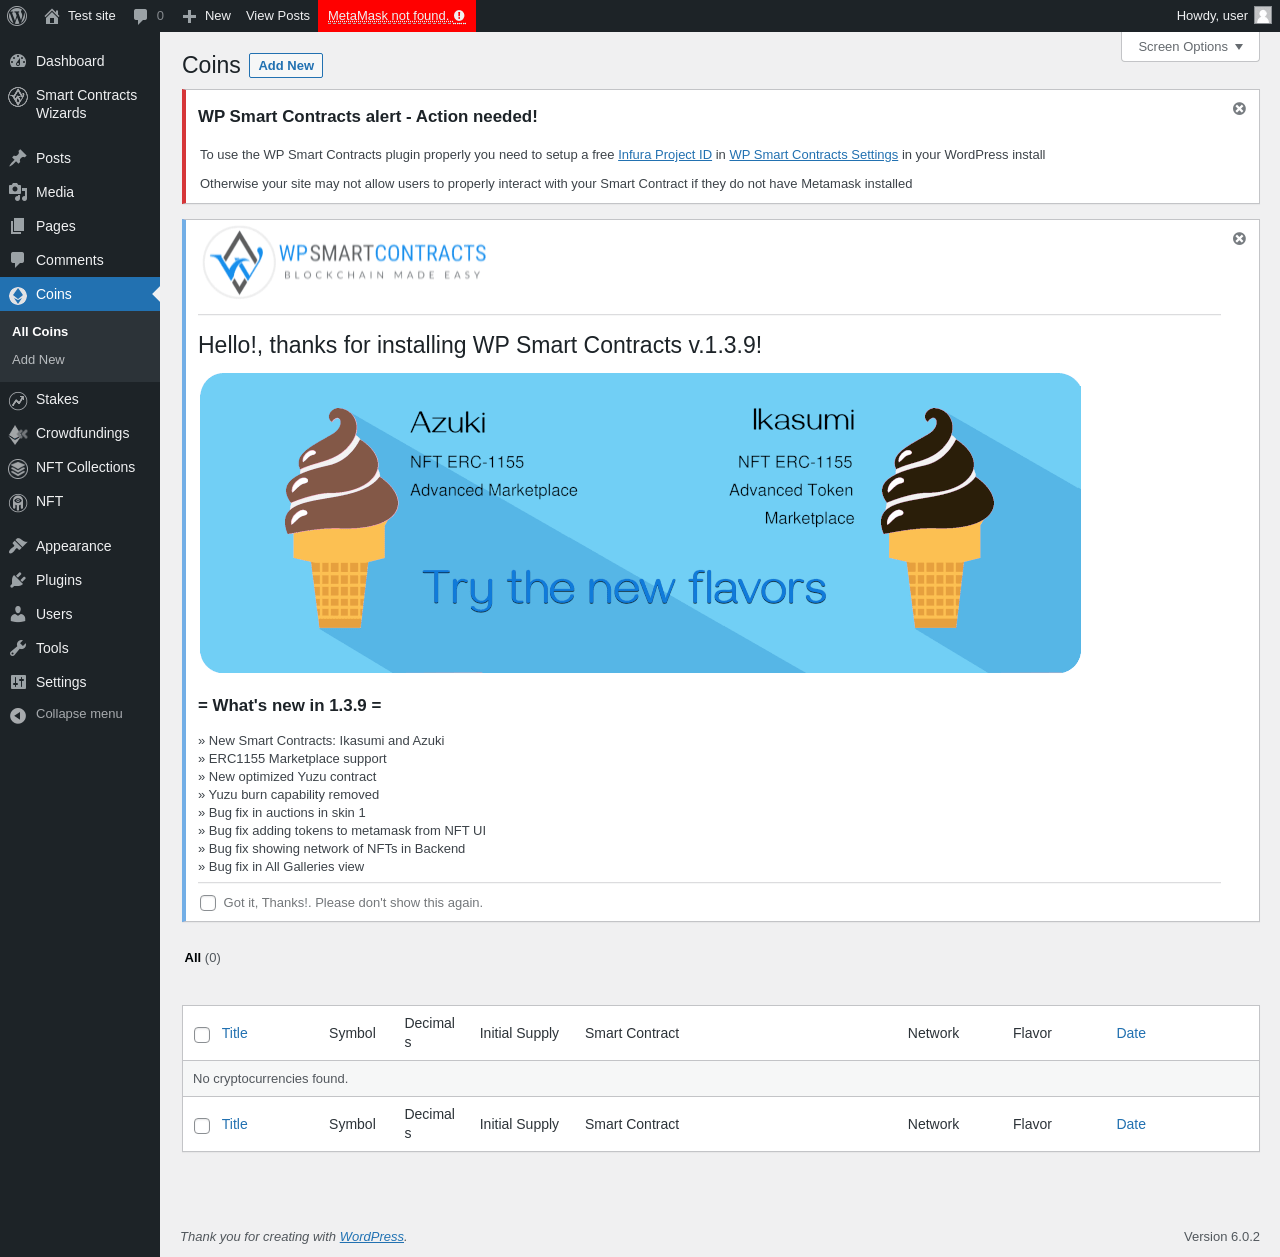Open the Crowdfundings menu item

(x=80, y=433)
